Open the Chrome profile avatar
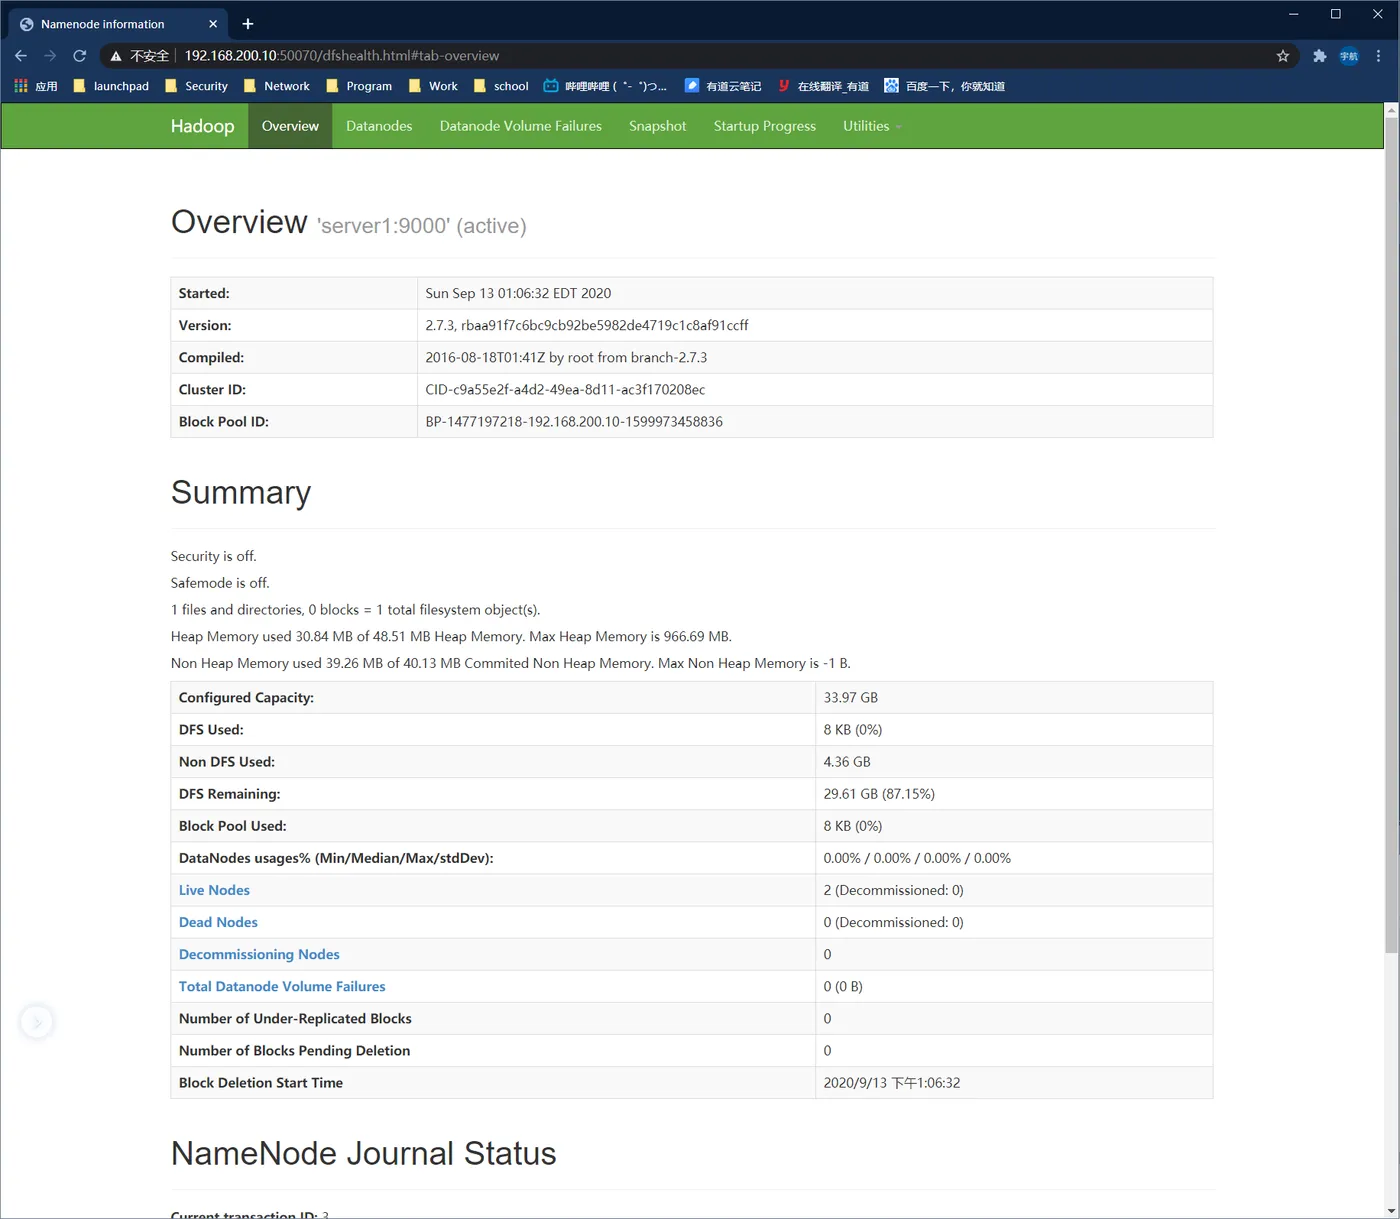This screenshot has height=1219, width=1400. tap(1349, 56)
